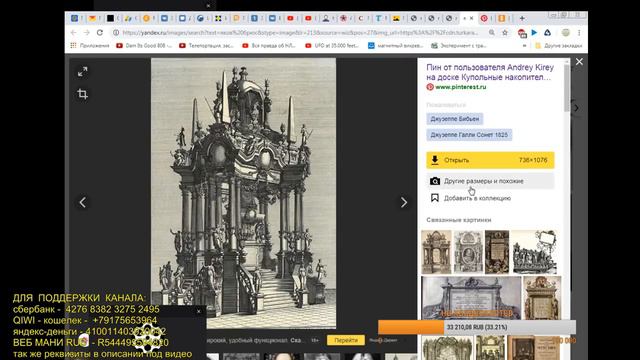The image size is (640, 360).
Task: Open the магнитный вихрев bookmark
Action: click(396, 46)
